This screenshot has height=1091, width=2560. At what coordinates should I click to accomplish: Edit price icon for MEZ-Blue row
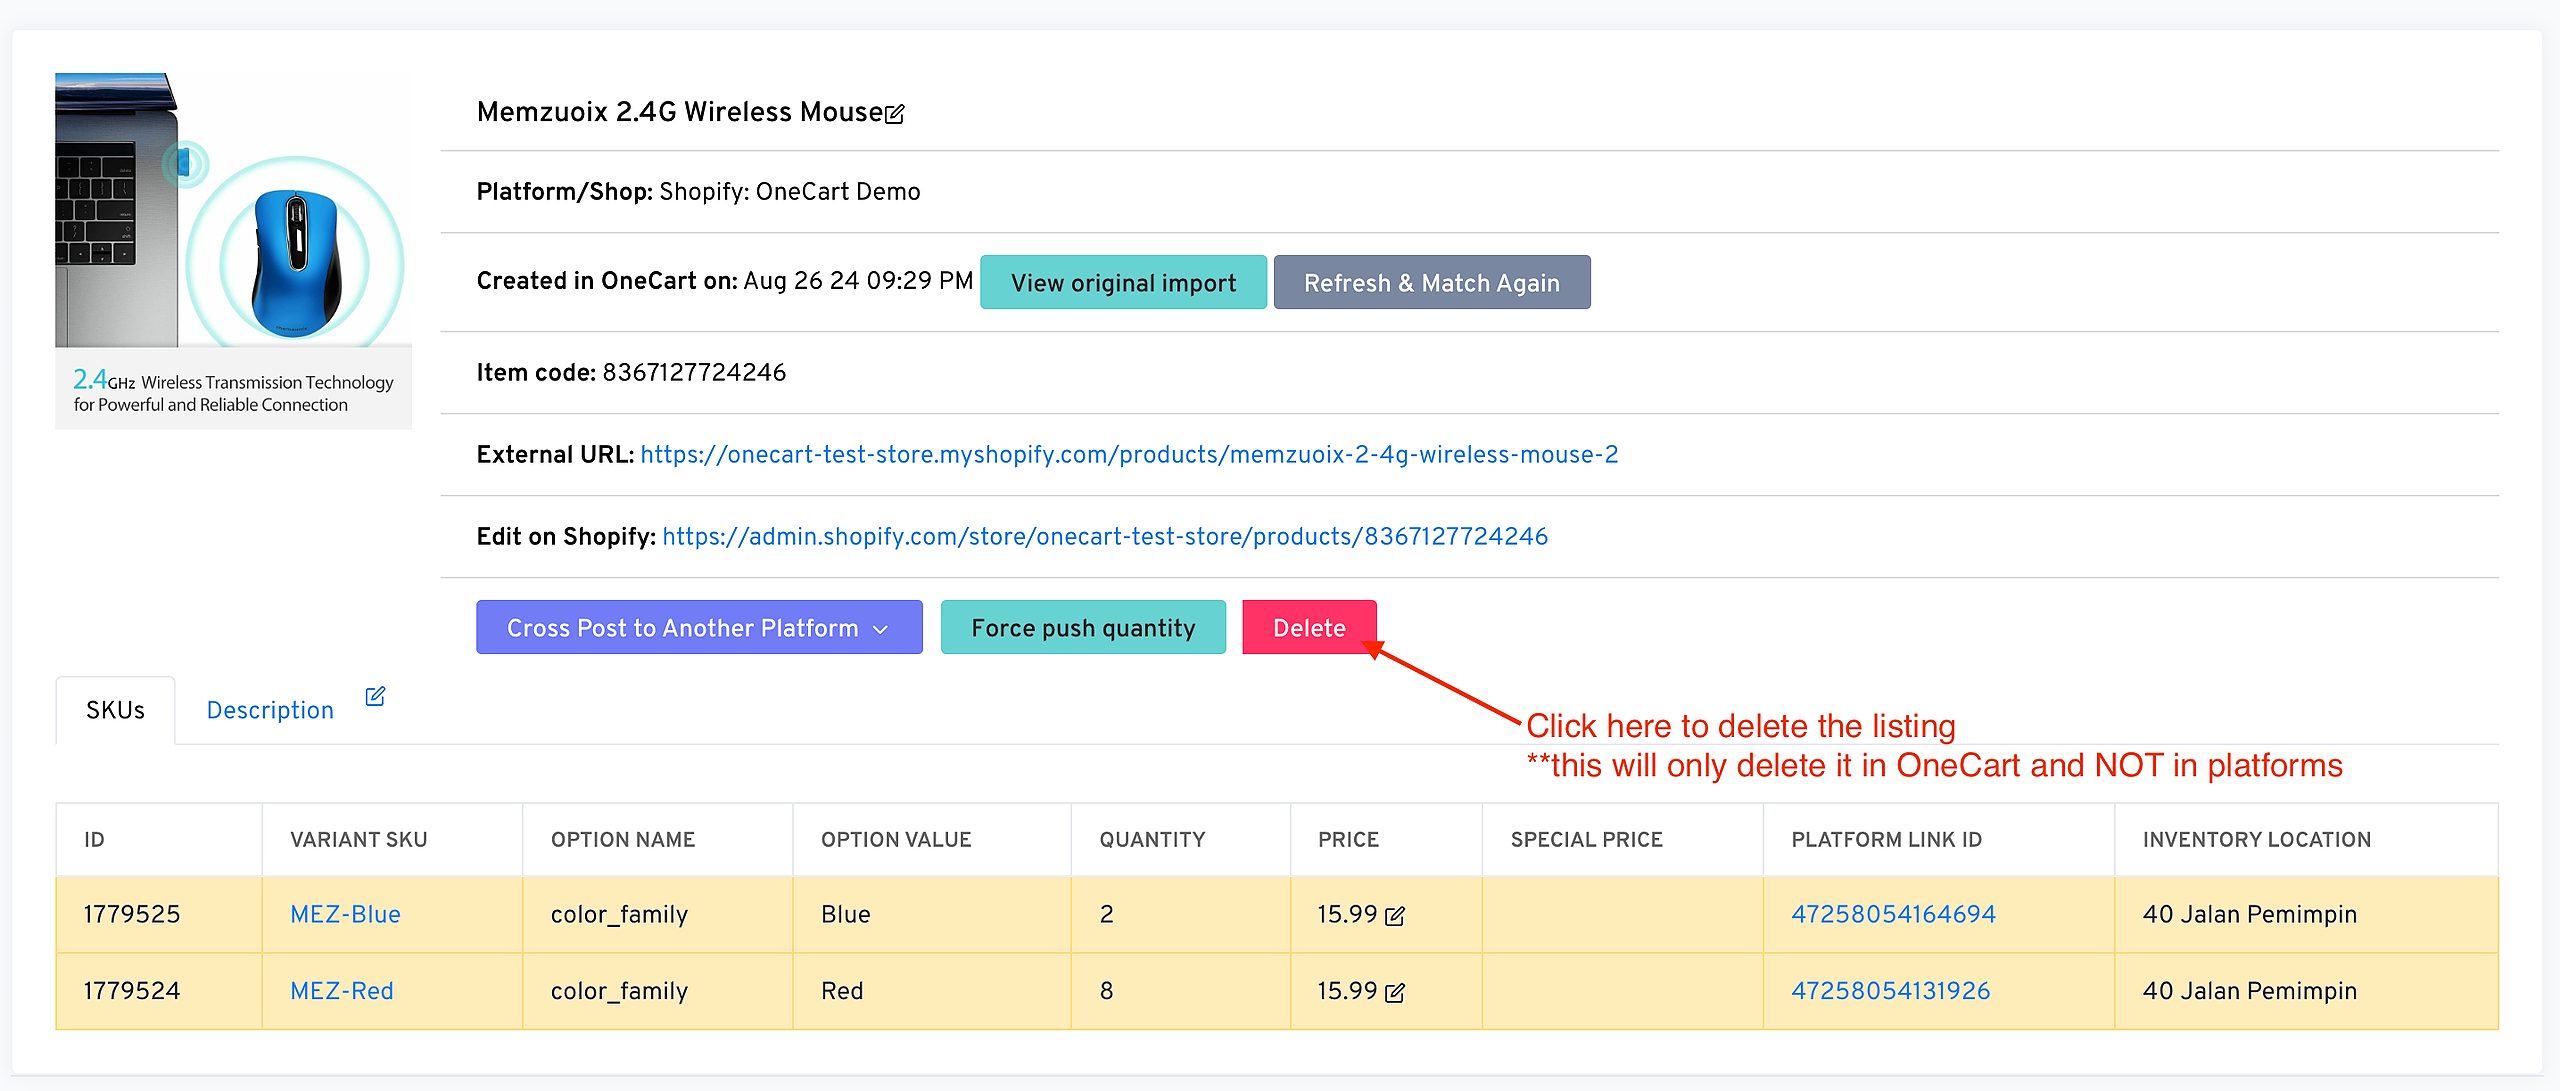pos(1395,915)
